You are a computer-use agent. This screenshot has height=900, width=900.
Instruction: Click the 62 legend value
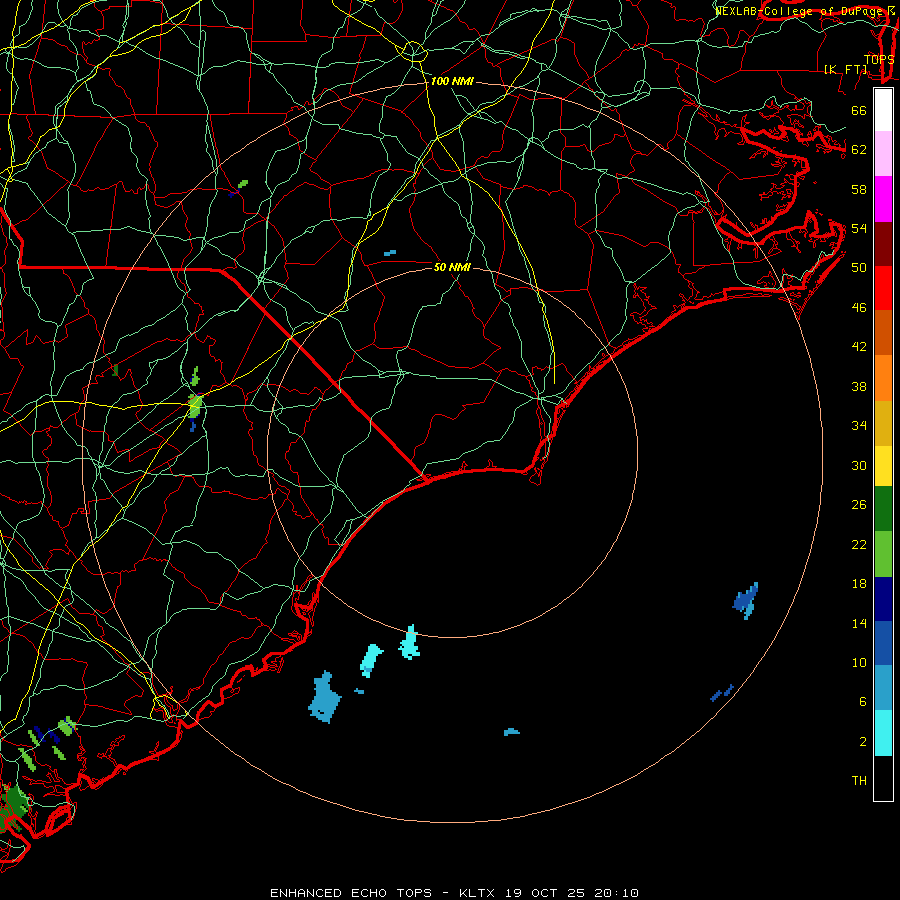point(859,149)
